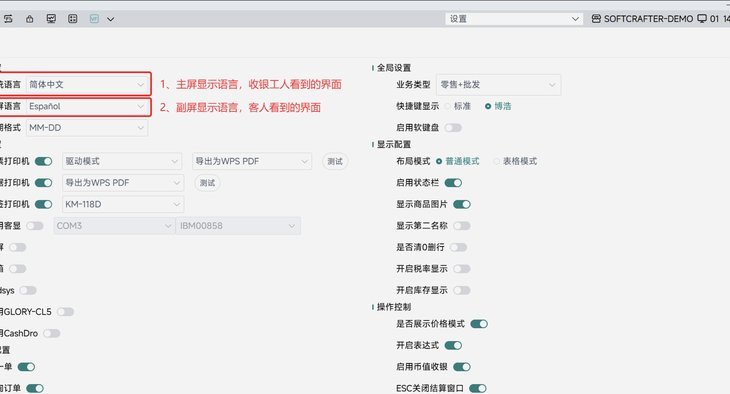Viewport: 730px width, 394px height.
Task: Open the 简体中文 language dropdown
Action: (x=87, y=85)
